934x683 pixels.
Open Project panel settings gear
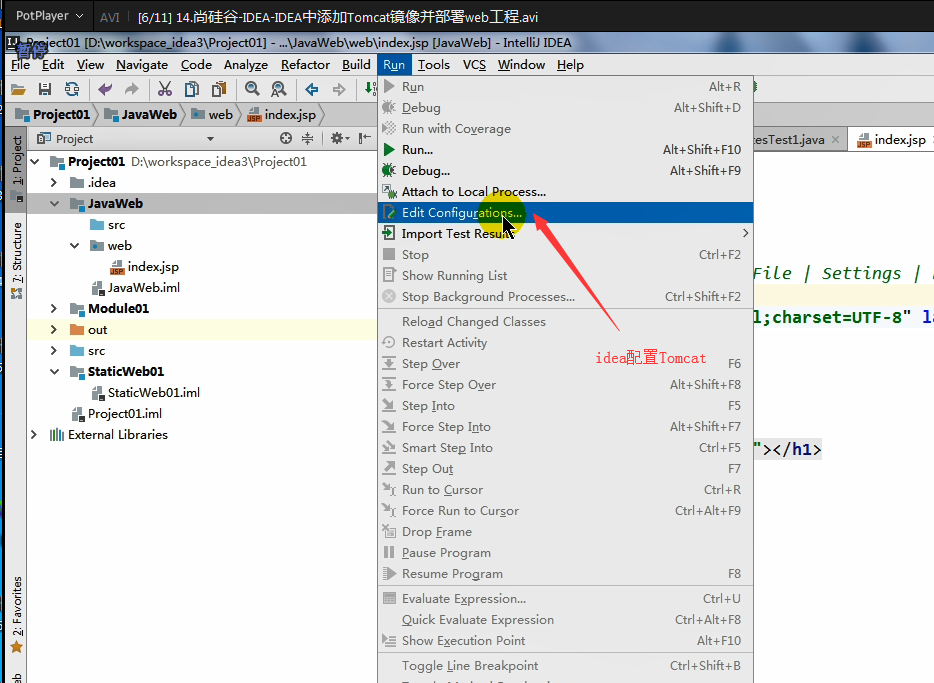(x=340, y=138)
